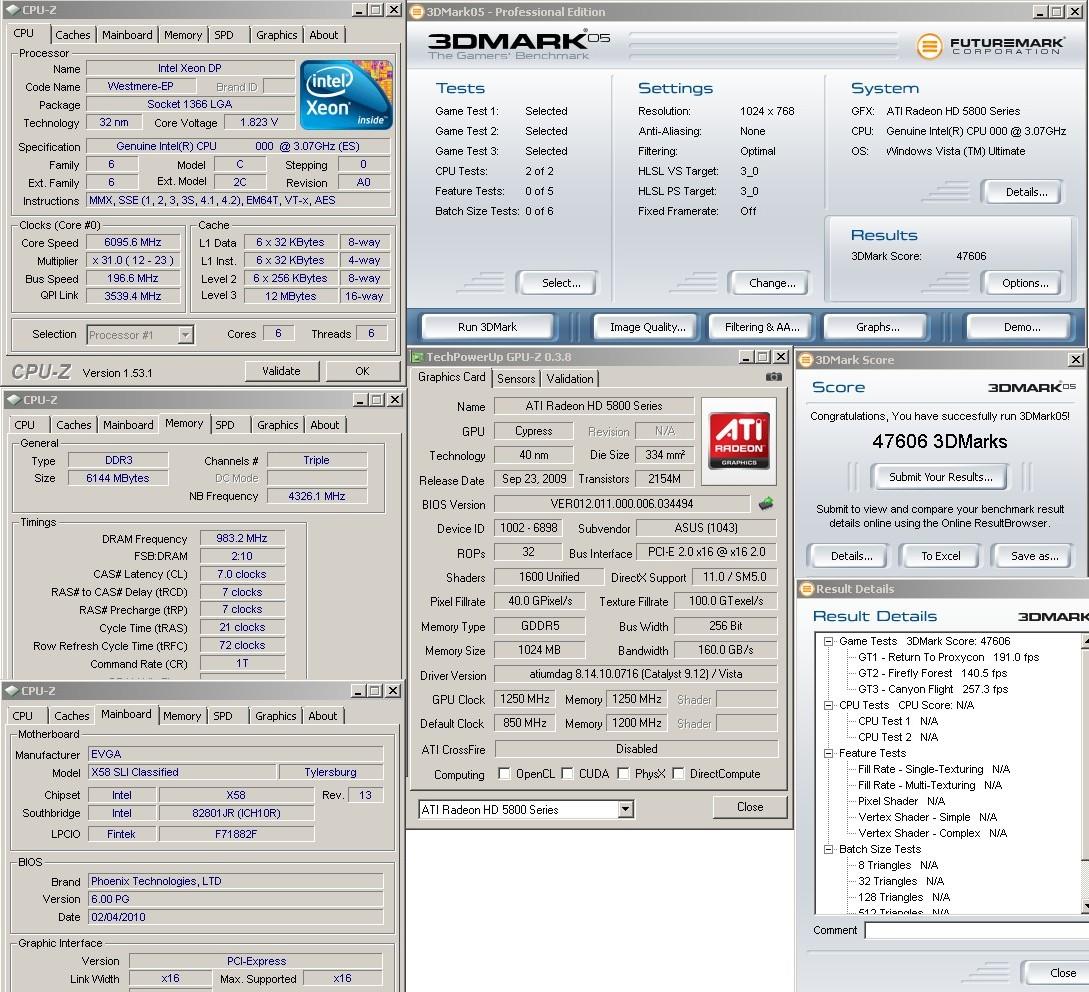Click the GPU-Z title bar icon

click(x=418, y=357)
